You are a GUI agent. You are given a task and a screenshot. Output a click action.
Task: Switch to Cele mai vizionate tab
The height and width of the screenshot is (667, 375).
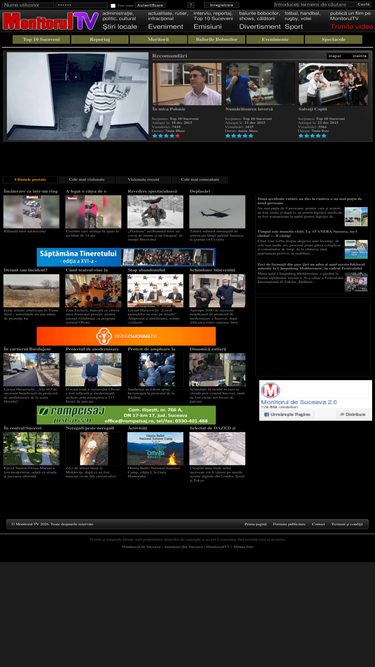[x=87, y=180]
